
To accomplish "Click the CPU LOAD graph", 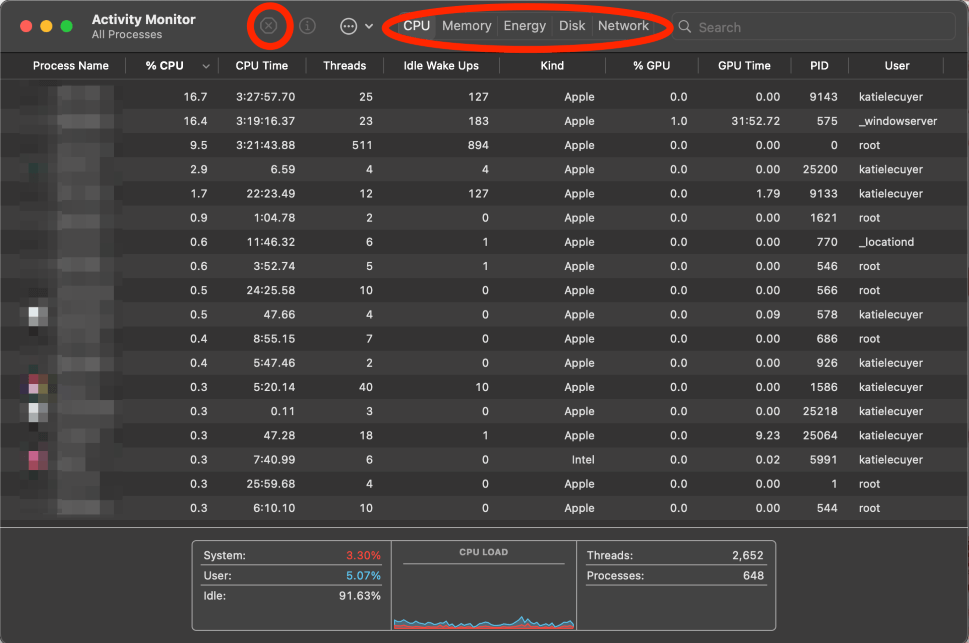I will (484, 595).
